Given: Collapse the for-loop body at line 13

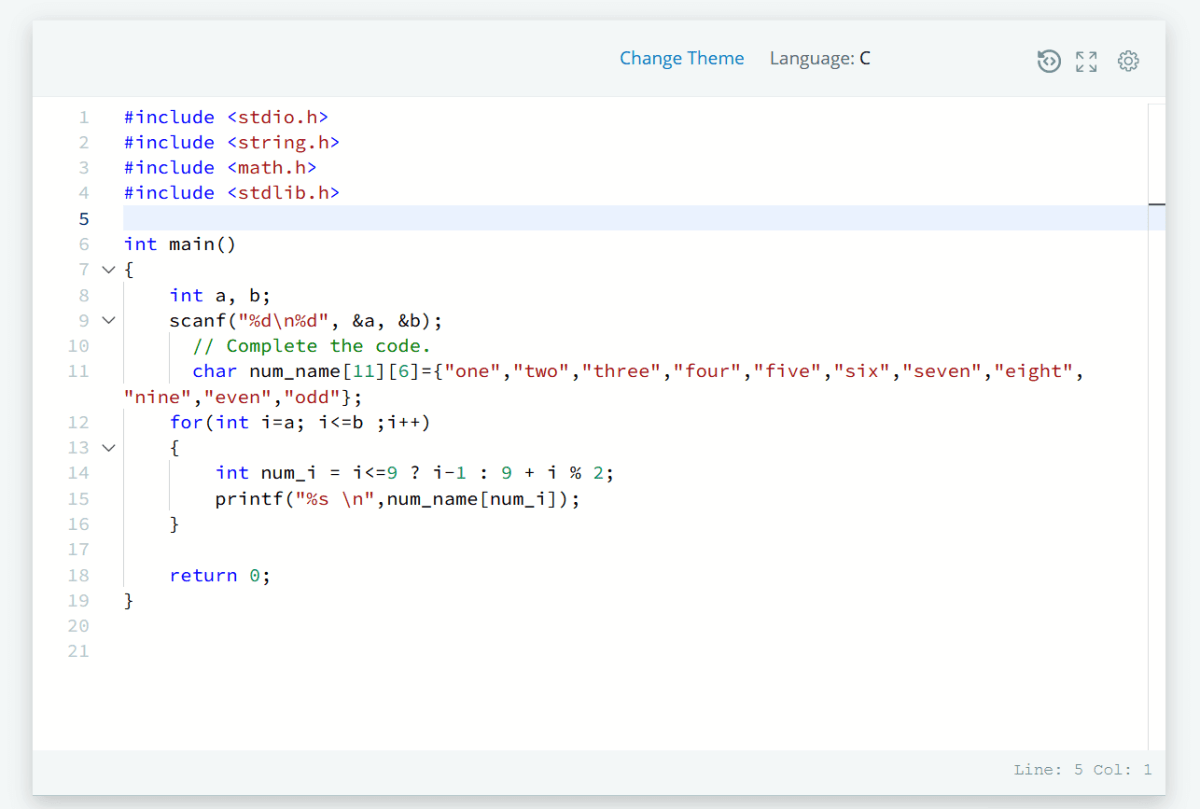Looking at the screenshot, I should 108,447.
